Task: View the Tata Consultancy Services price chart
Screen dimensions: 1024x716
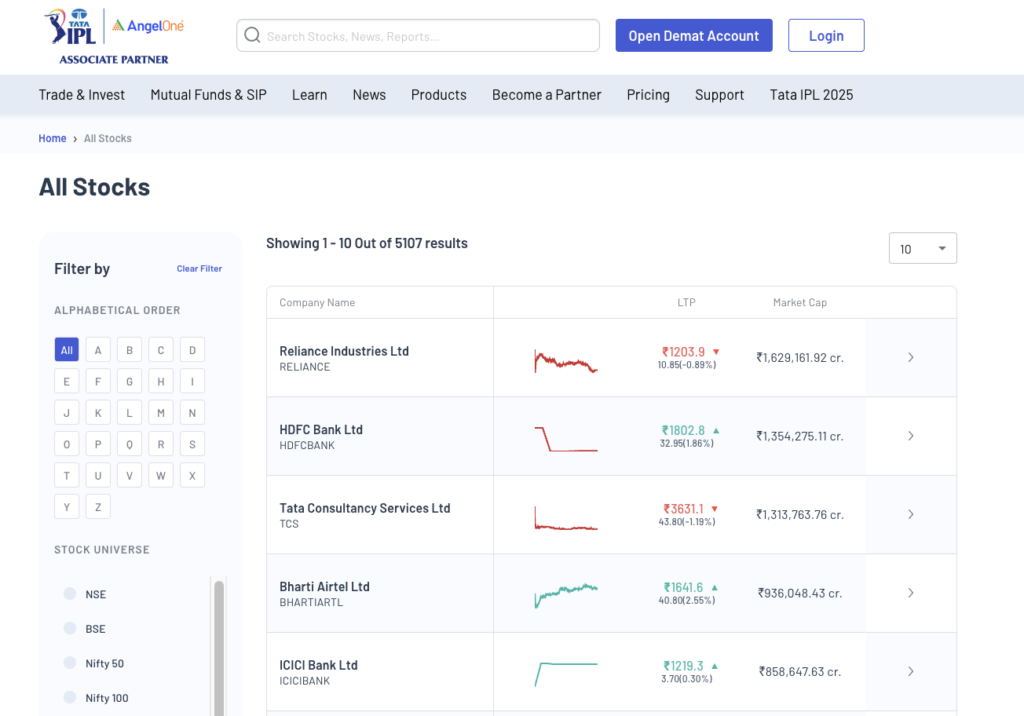Action: (x=566, y=517)
